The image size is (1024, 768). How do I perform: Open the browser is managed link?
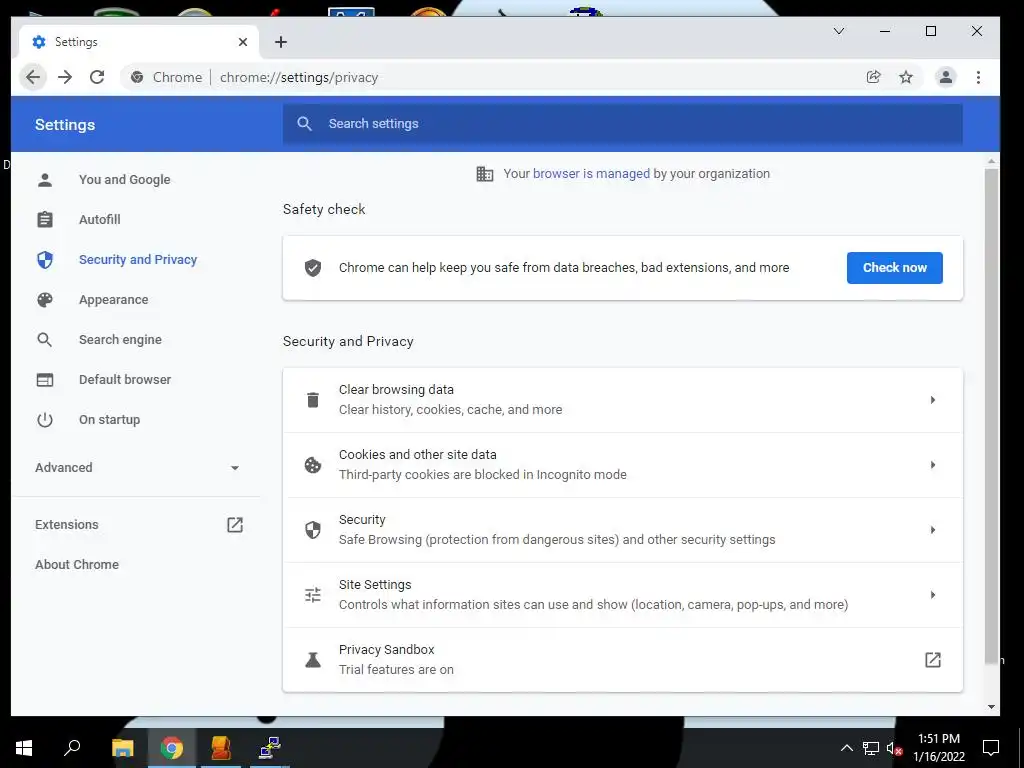[x=591, y=174]
